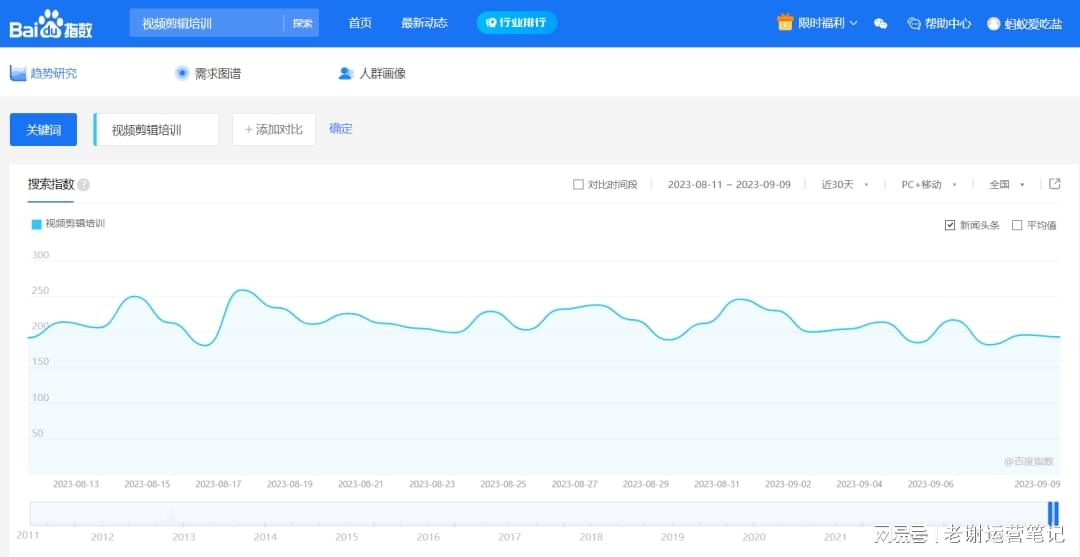
Task: Open the 帮助中心 link
Action: pos(939,23)
